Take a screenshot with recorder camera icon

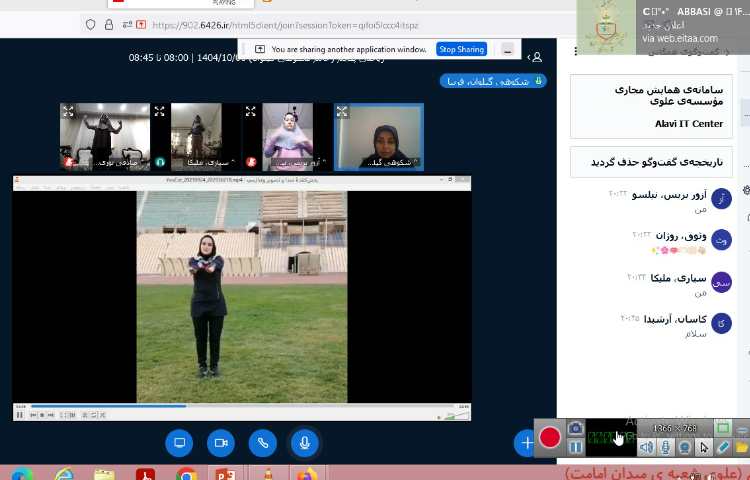click(x=575, y=428)
